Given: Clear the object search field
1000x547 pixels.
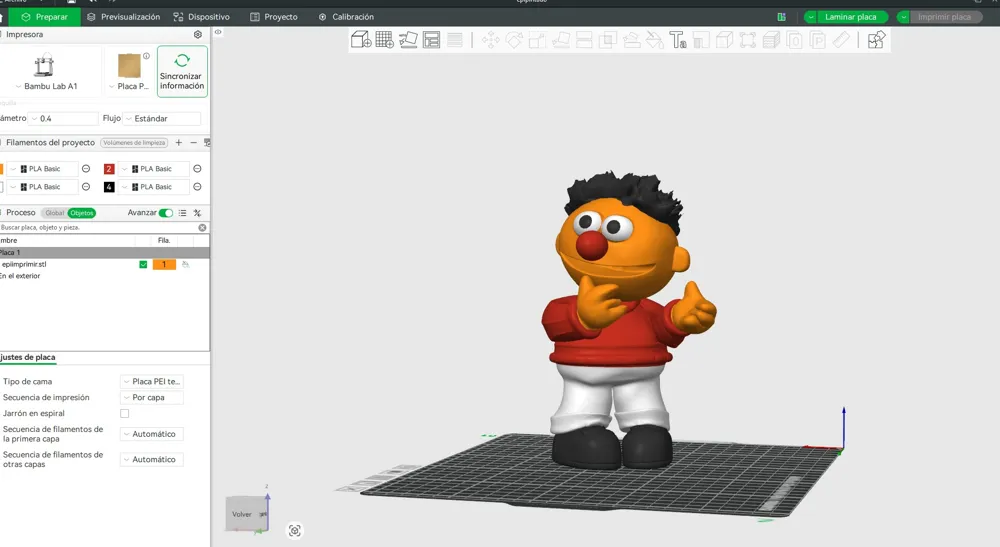Looking at the screenshot, I should [202, 228].
